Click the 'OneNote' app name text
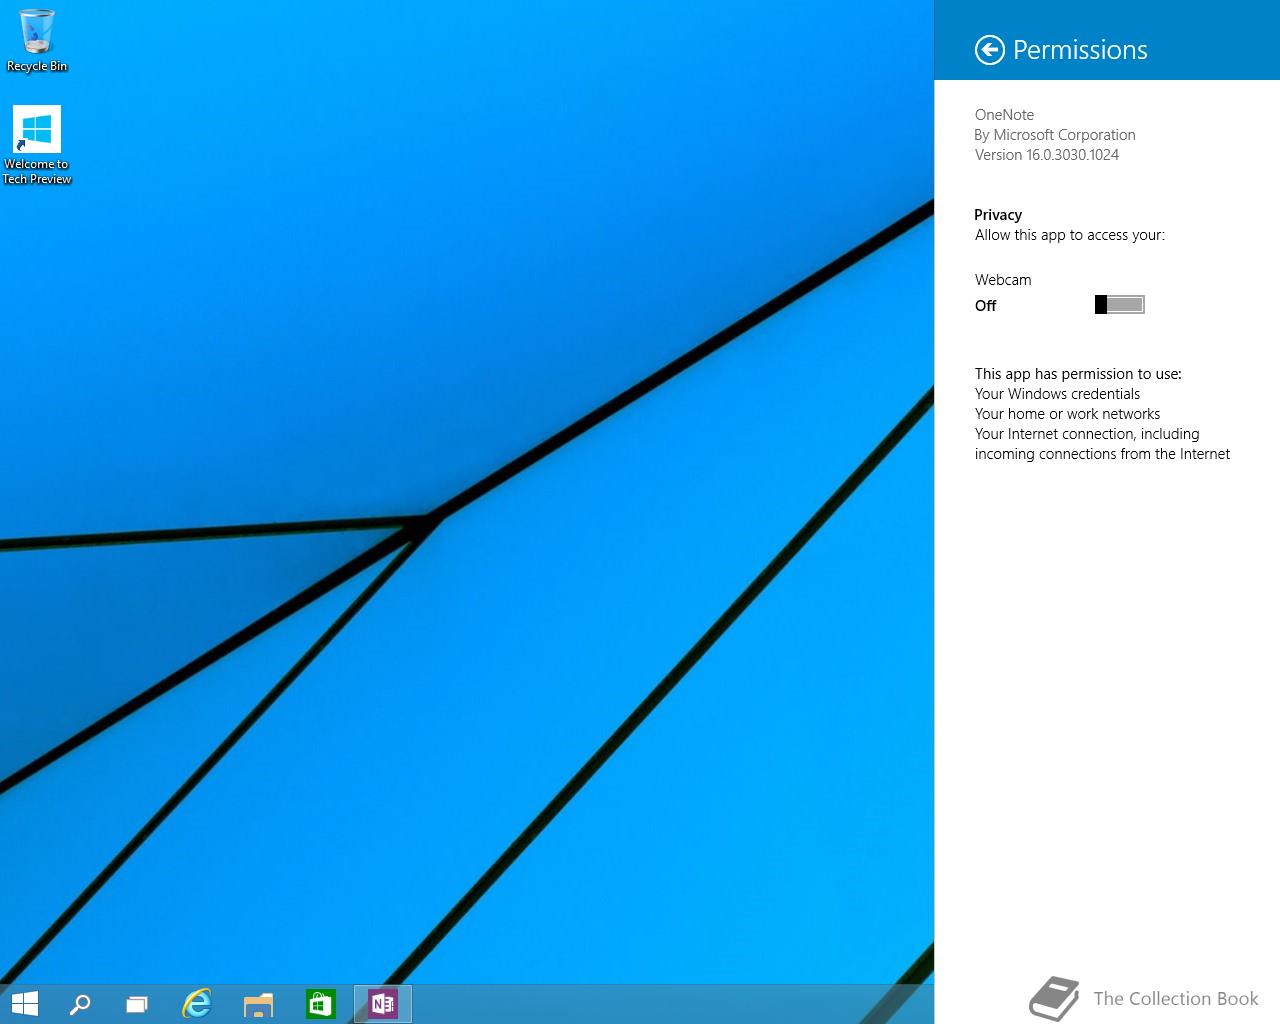 (1004, 115)
